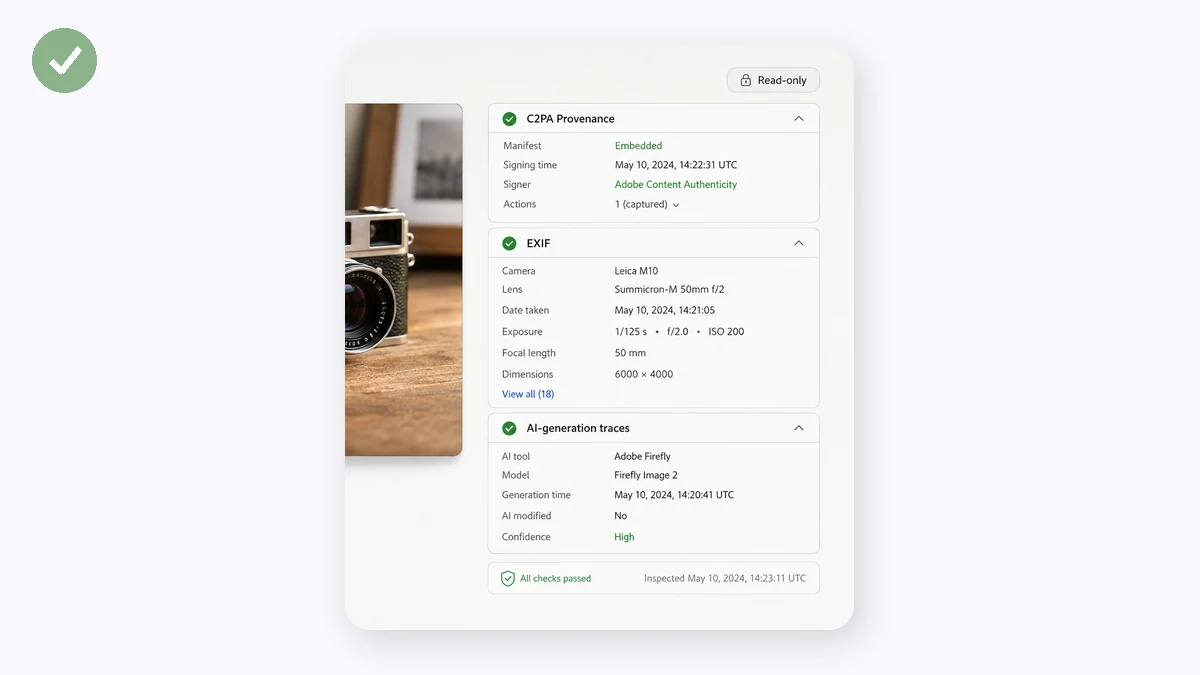This screenshot has height=675, width=1200.
Task: Click the Confidence field label
Action: point(526,537)
